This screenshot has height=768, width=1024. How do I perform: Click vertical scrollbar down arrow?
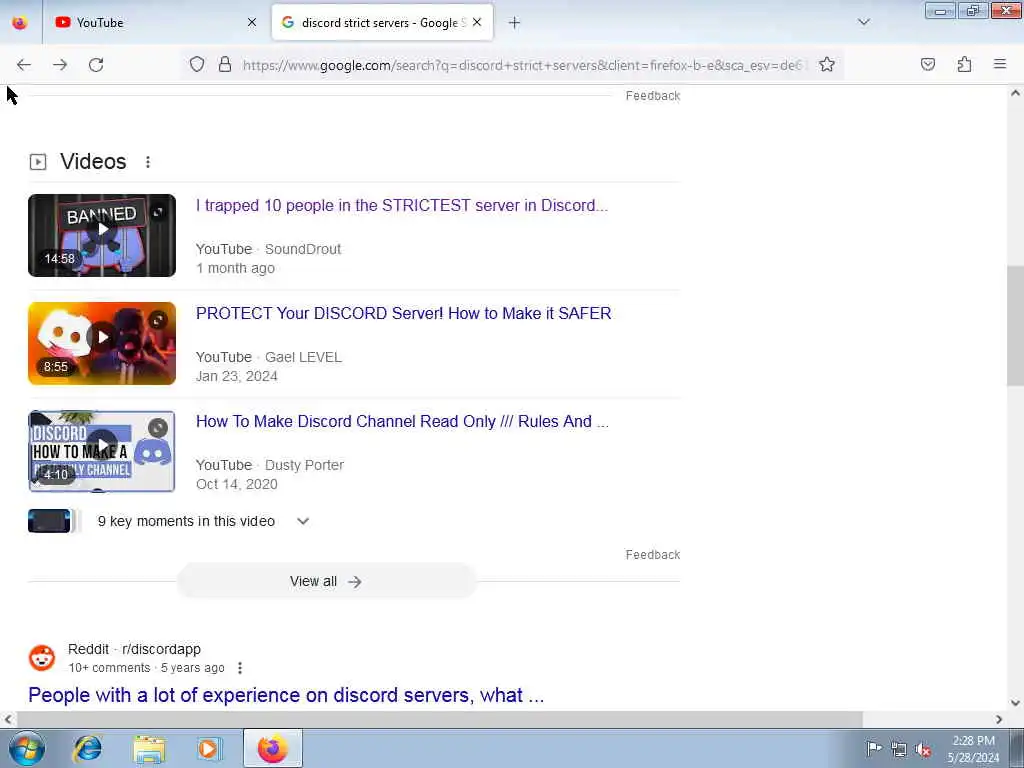[1015, 703]
